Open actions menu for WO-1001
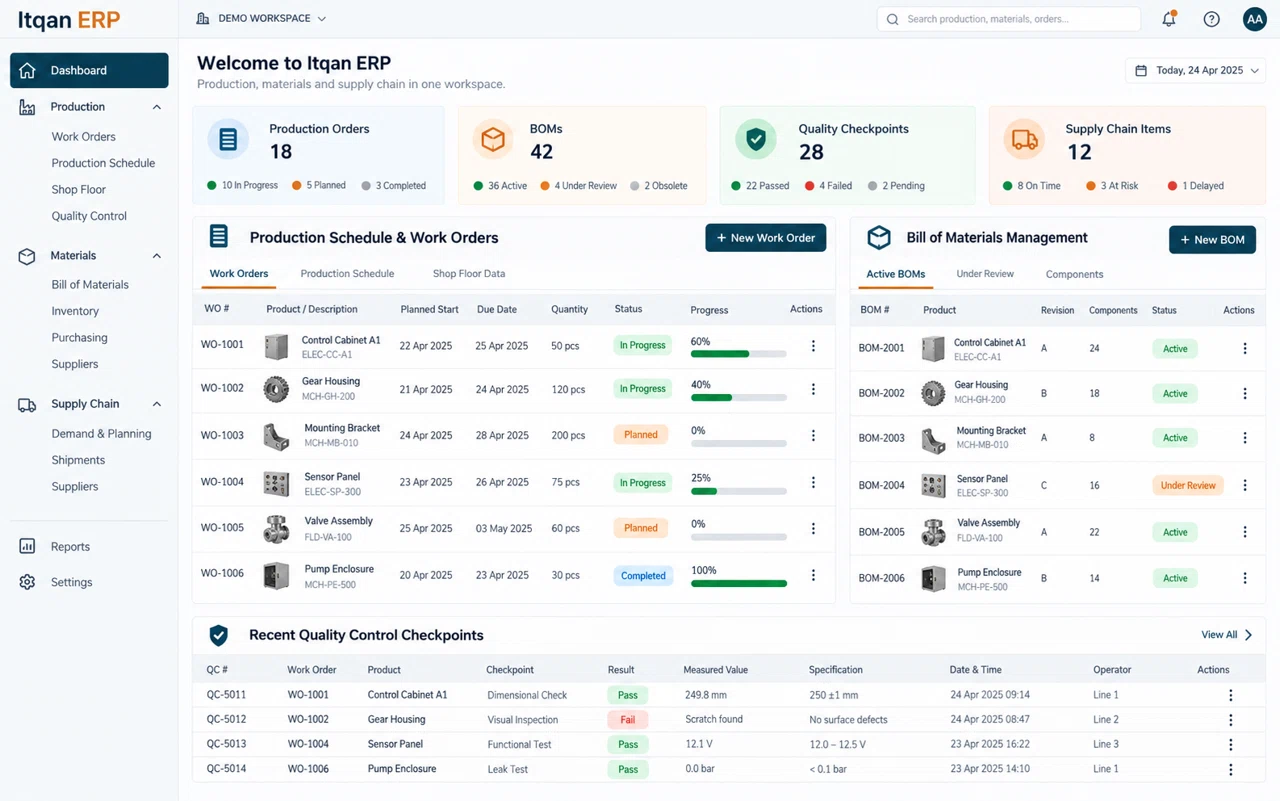 pyautogui.click(x=813, y=346)
